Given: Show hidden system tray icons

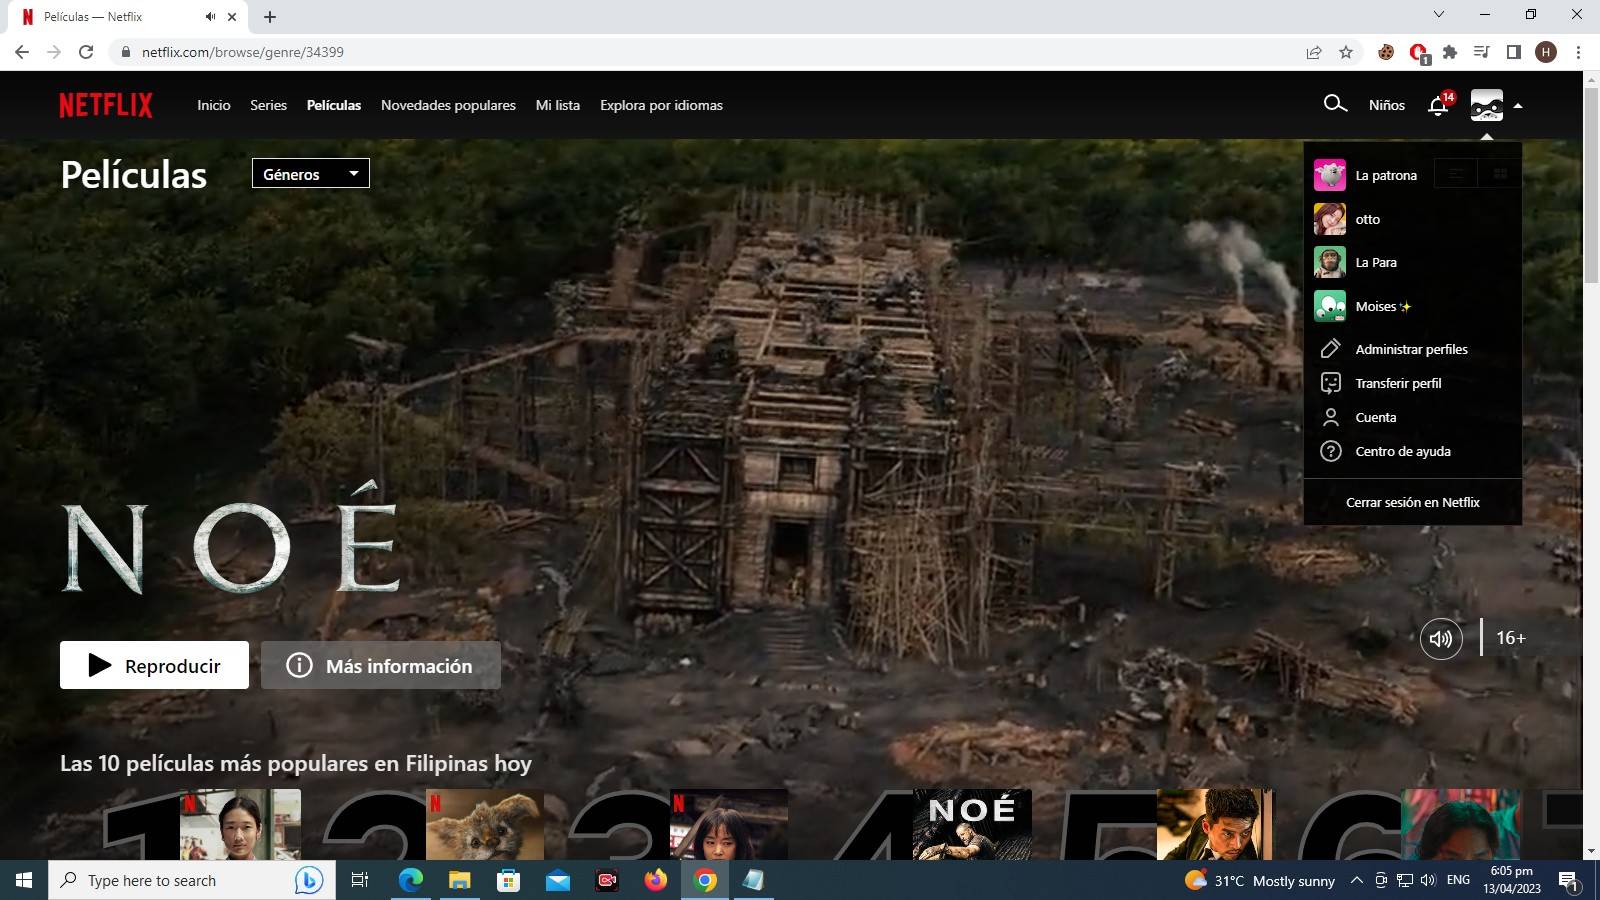Looking at the screenshot, I should tap(1356, 880).
